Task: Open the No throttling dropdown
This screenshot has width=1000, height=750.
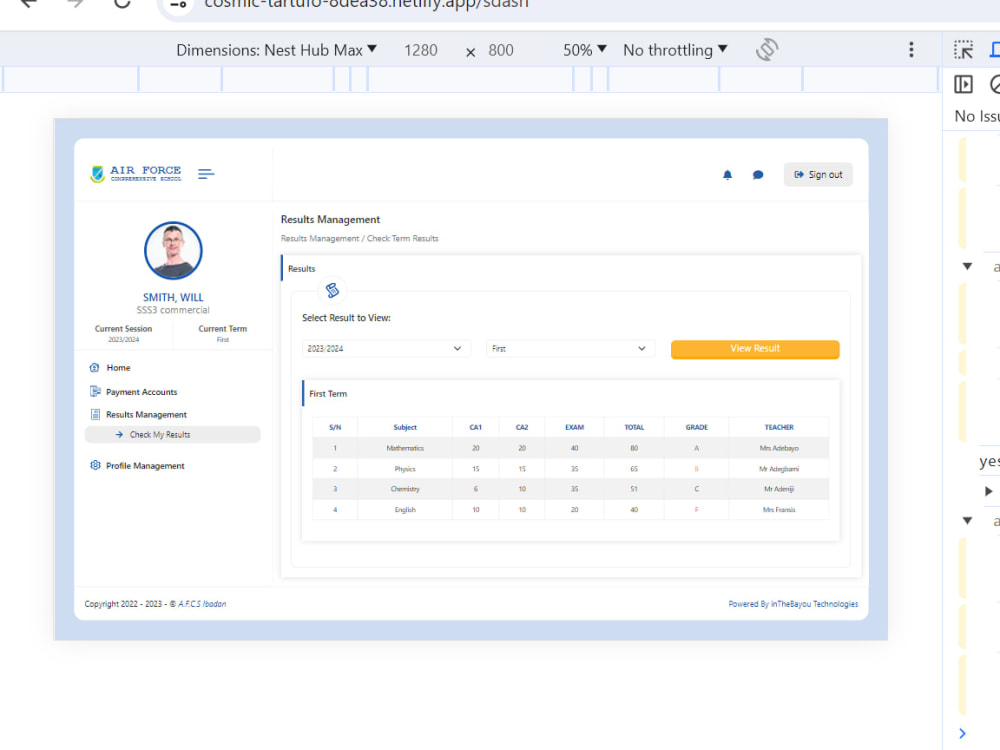Action: point(675,50)
